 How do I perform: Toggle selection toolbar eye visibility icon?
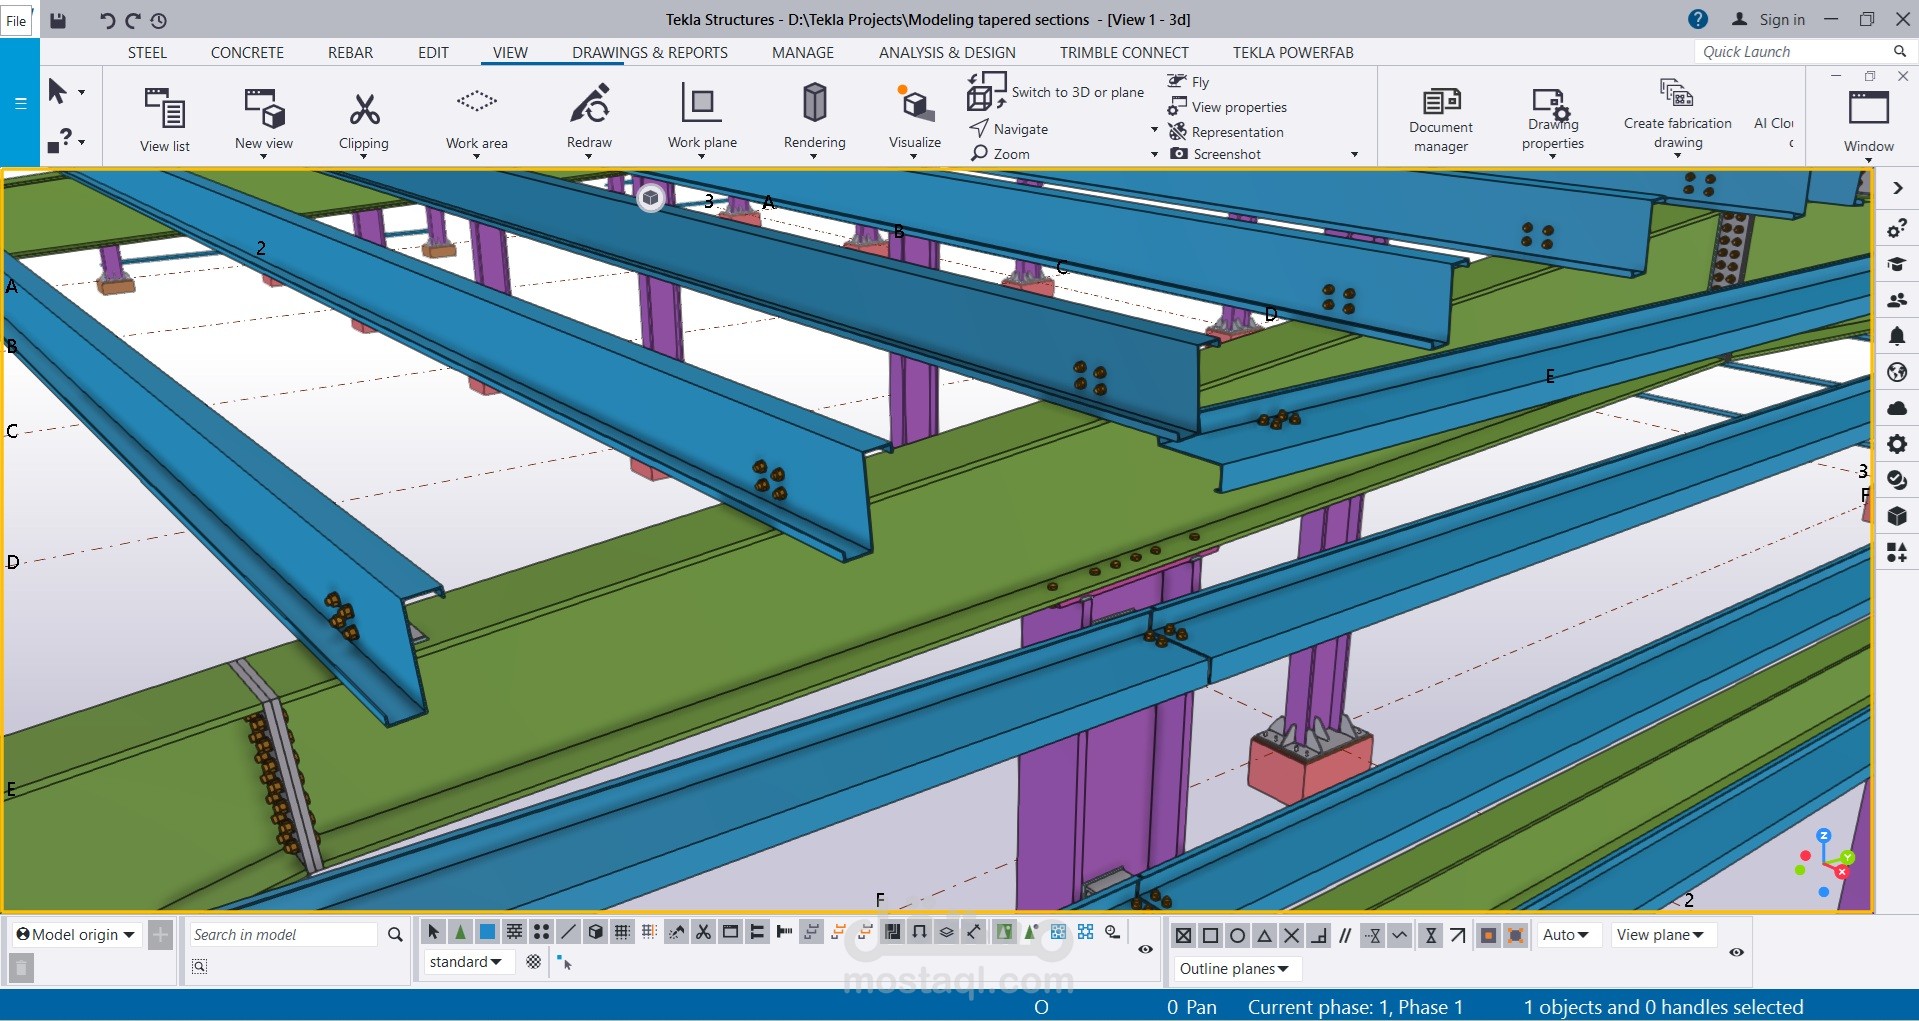click(1146, 949)
